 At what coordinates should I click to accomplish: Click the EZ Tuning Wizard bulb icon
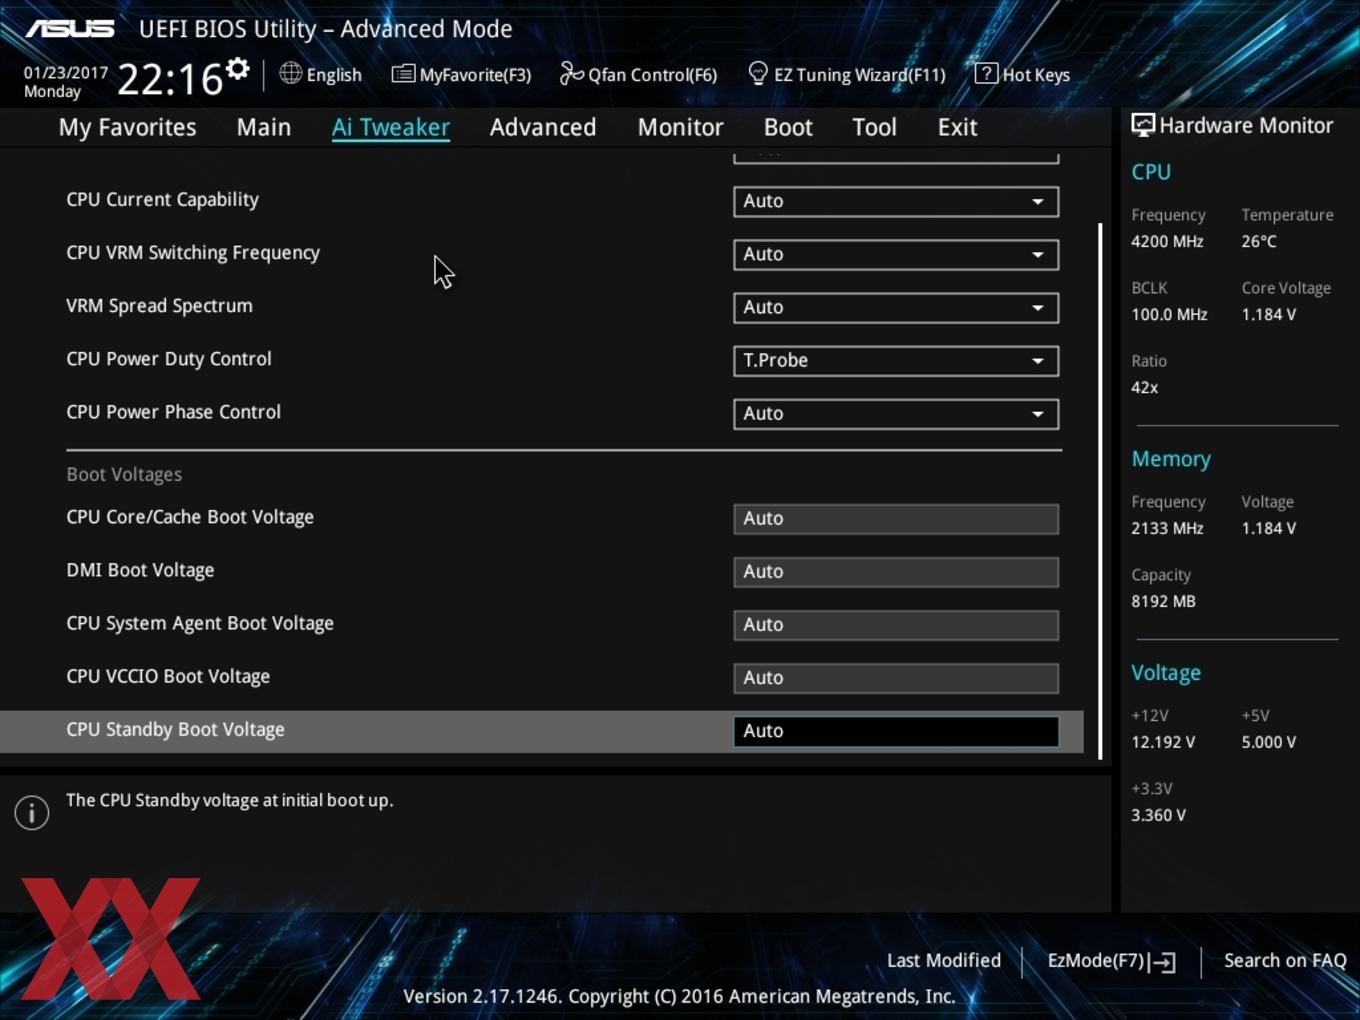pos(758,73)
